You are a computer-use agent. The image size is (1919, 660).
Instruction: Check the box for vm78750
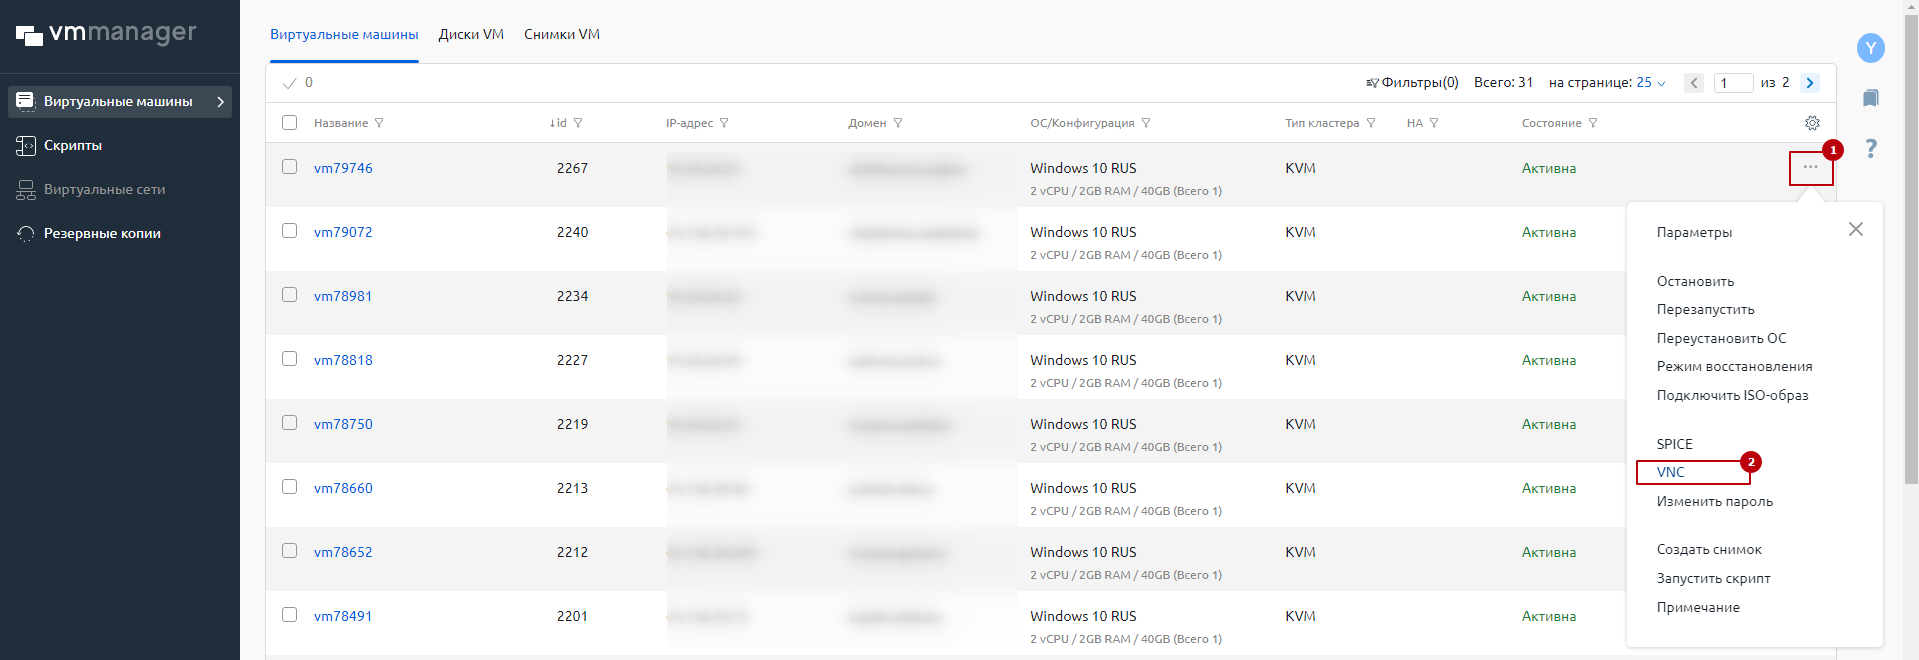[x=290, y=423]
